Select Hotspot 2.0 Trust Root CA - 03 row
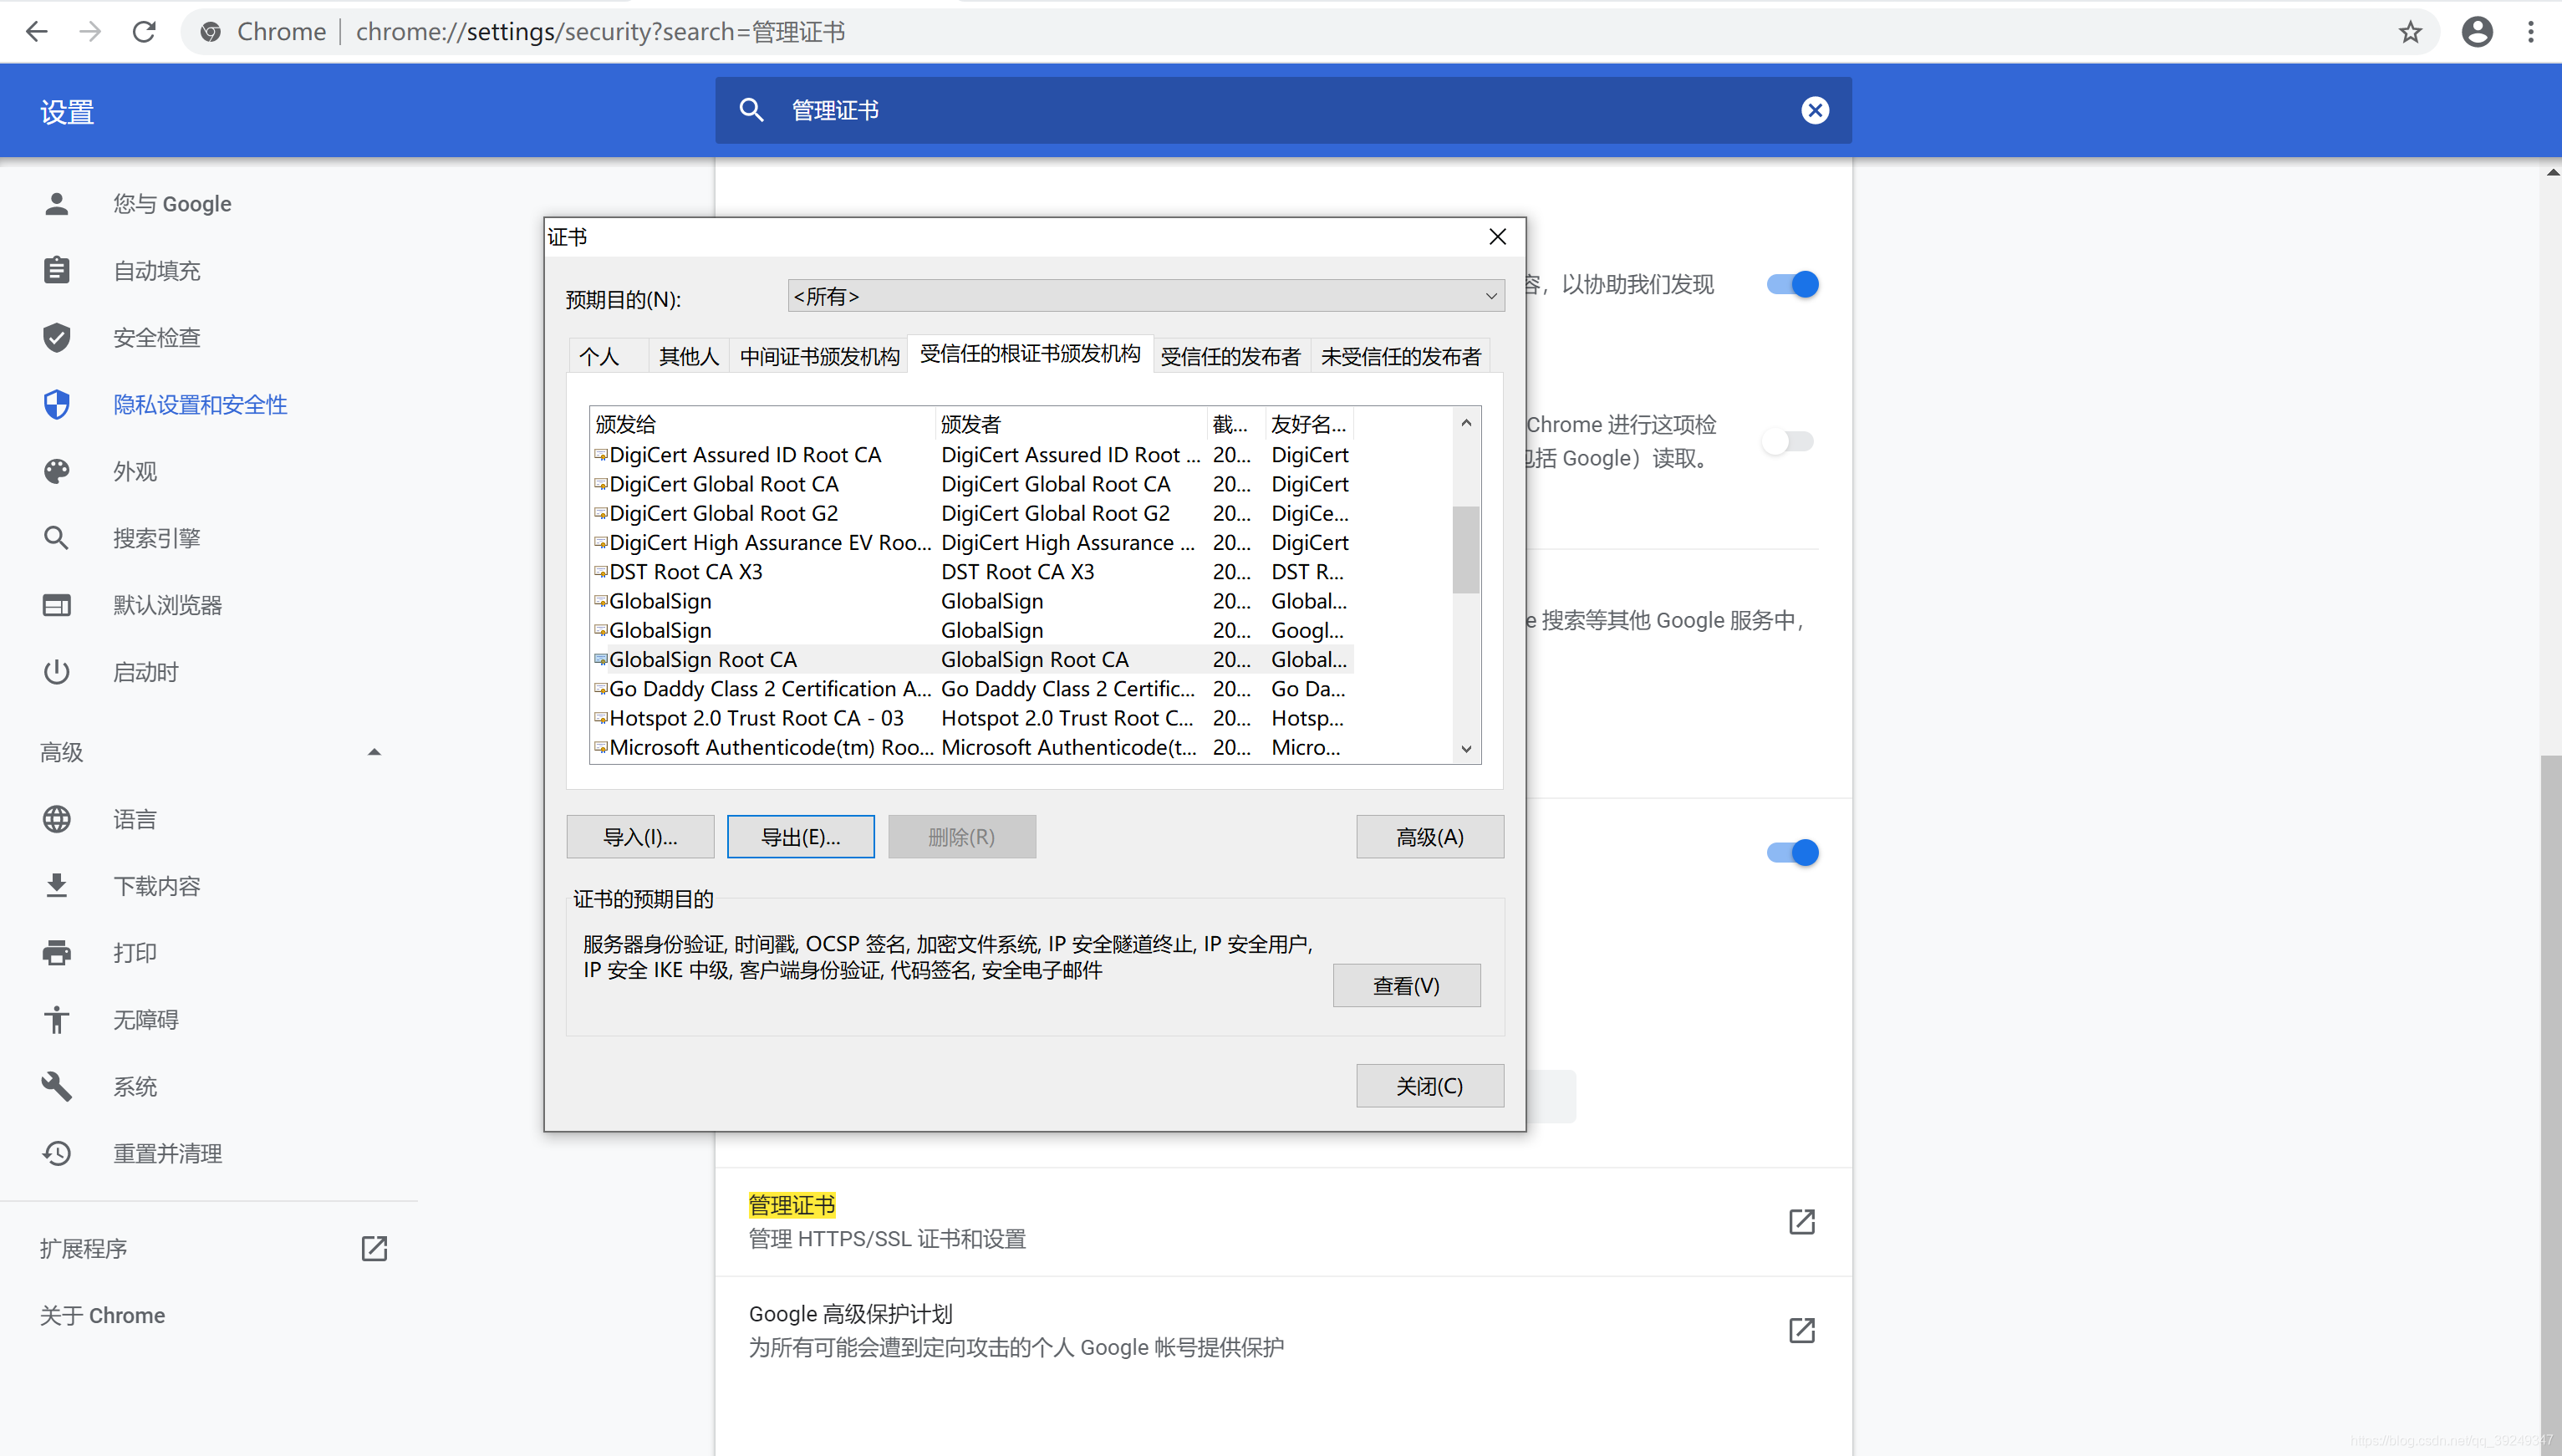The height and width of the screenshot is (1456, 2562). coord(972,718)
